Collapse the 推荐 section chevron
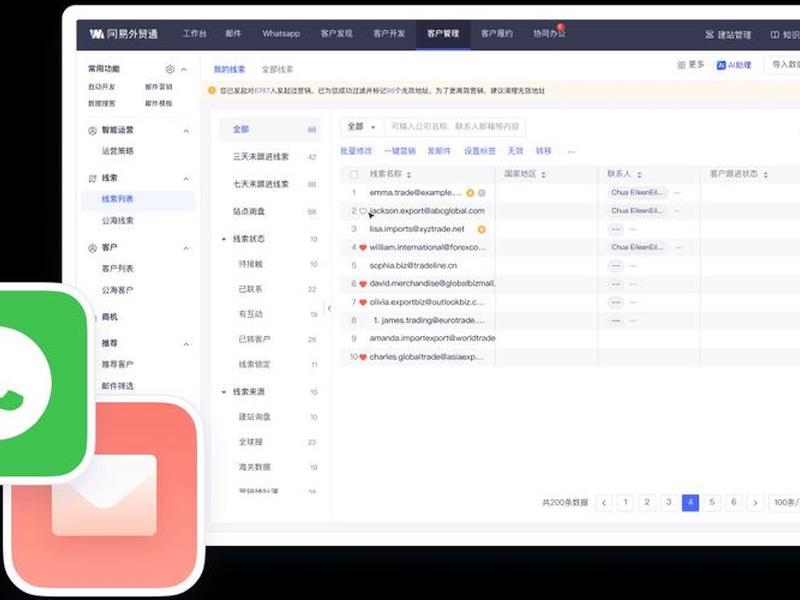The image size is (800, 600). tap(186, 344)
